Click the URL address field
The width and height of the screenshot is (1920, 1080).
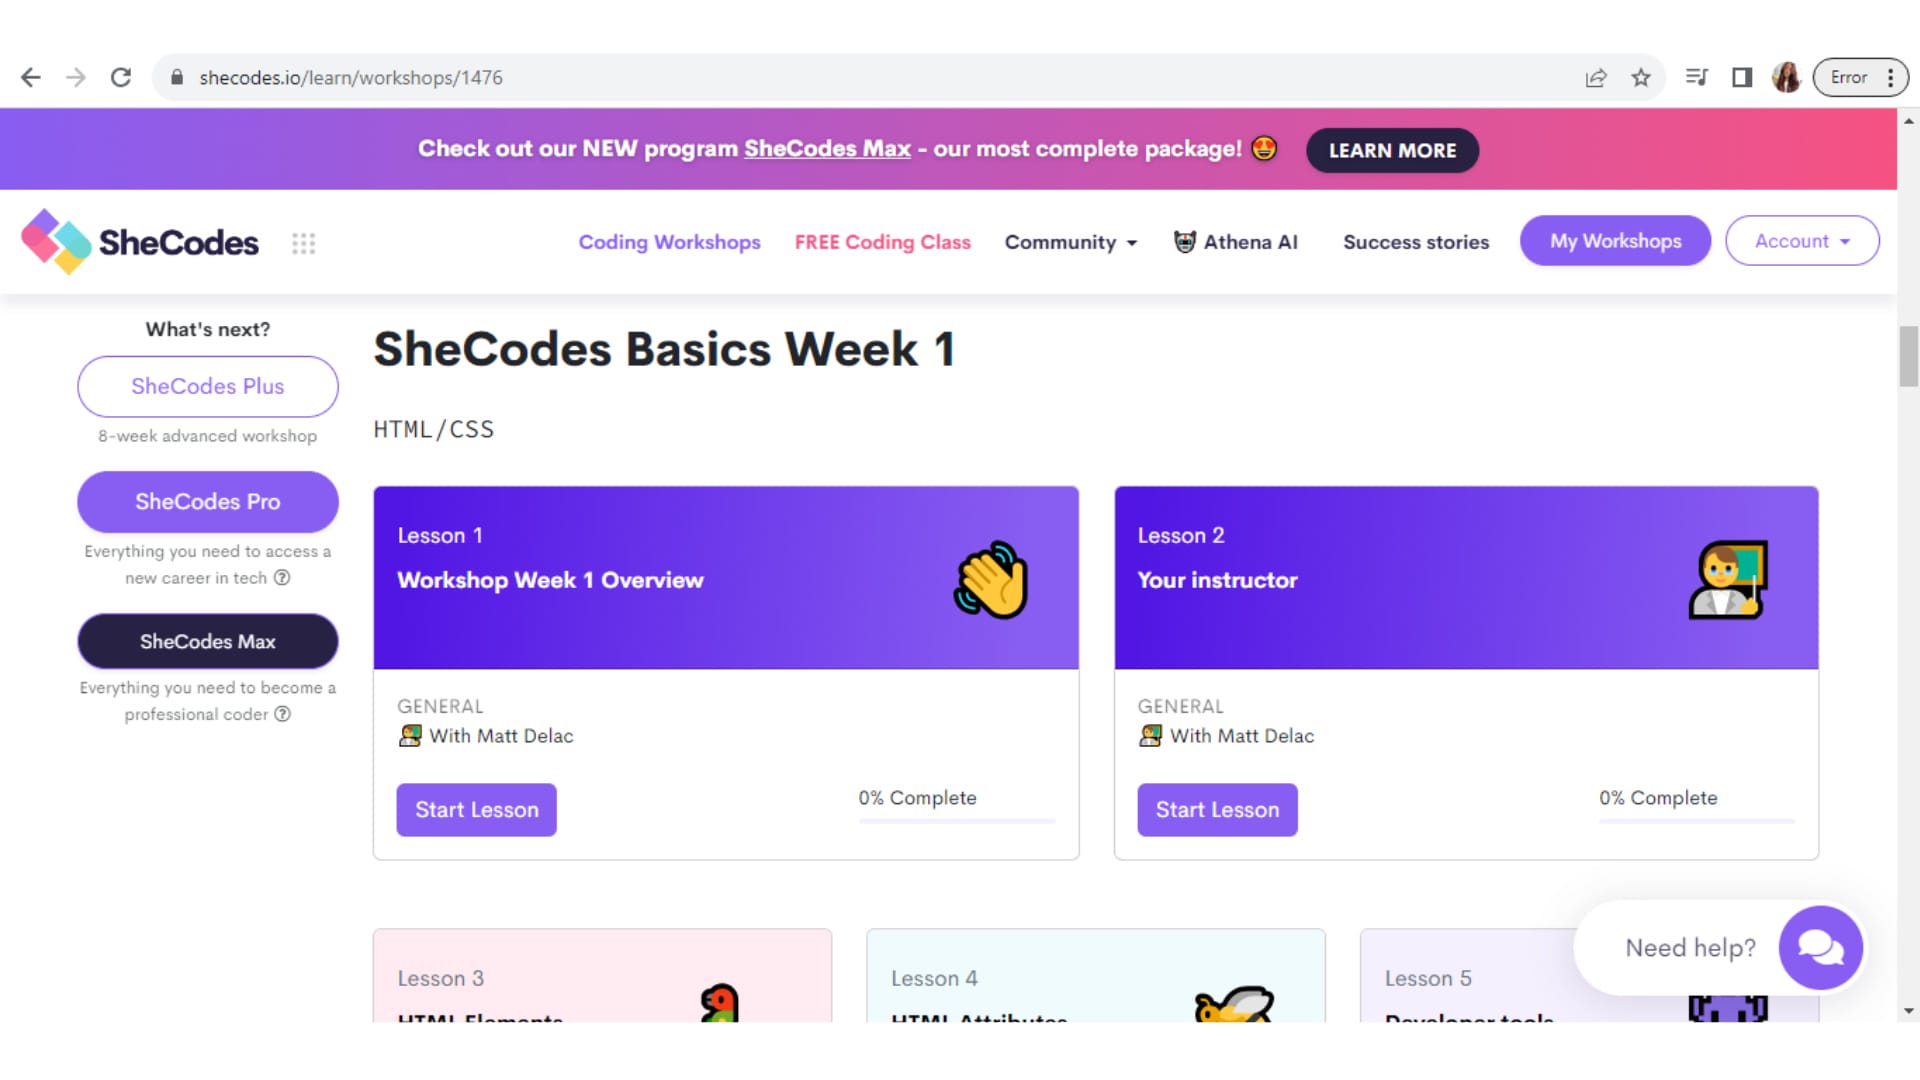point(880,77)
